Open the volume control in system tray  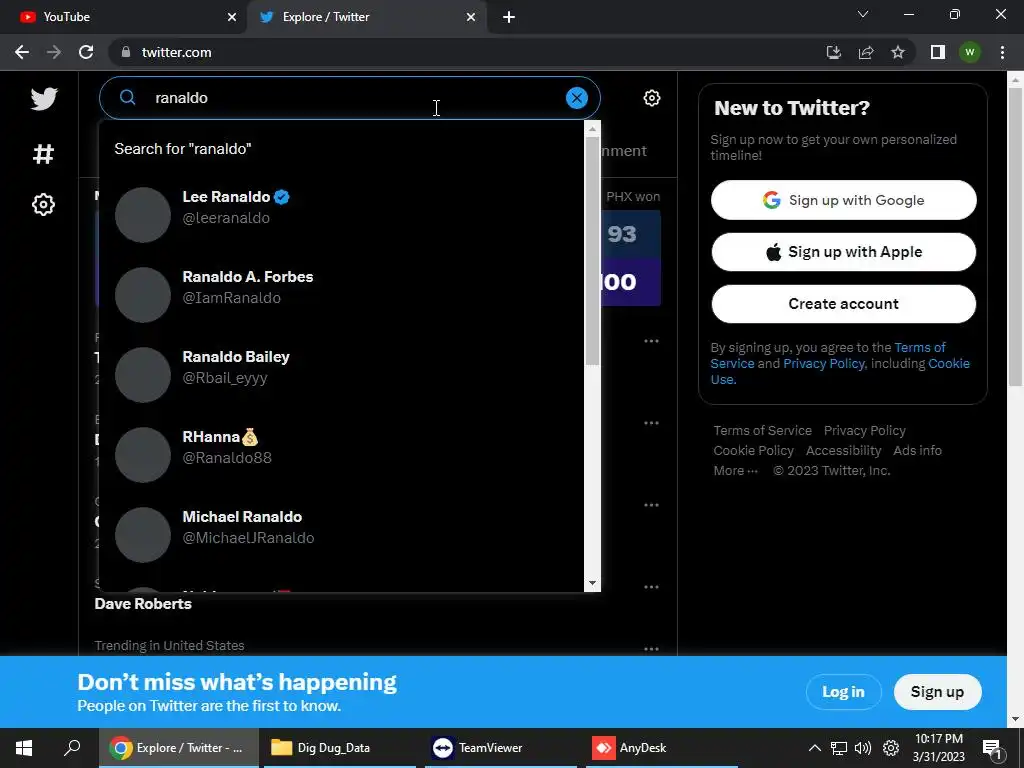pos(863,748)
